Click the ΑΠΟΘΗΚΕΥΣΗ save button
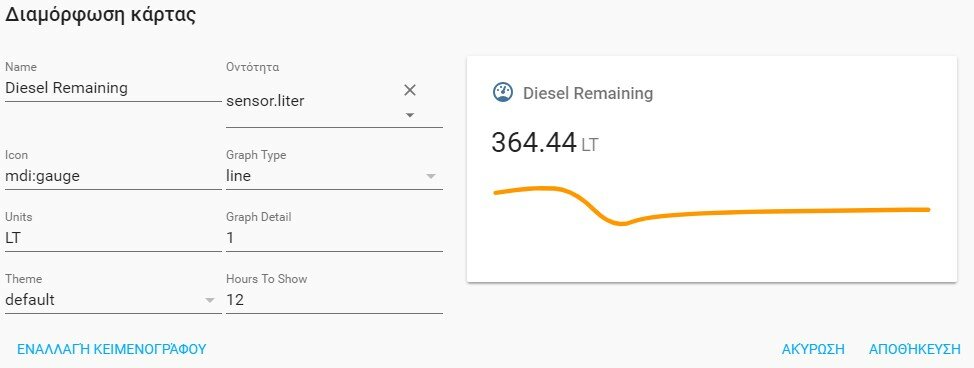 point(915,349)
